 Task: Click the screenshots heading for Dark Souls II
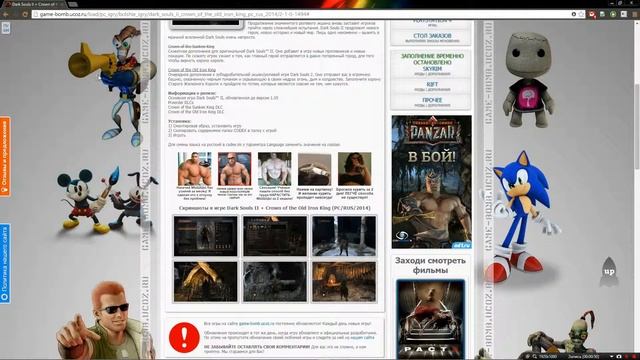coord(275,208)
